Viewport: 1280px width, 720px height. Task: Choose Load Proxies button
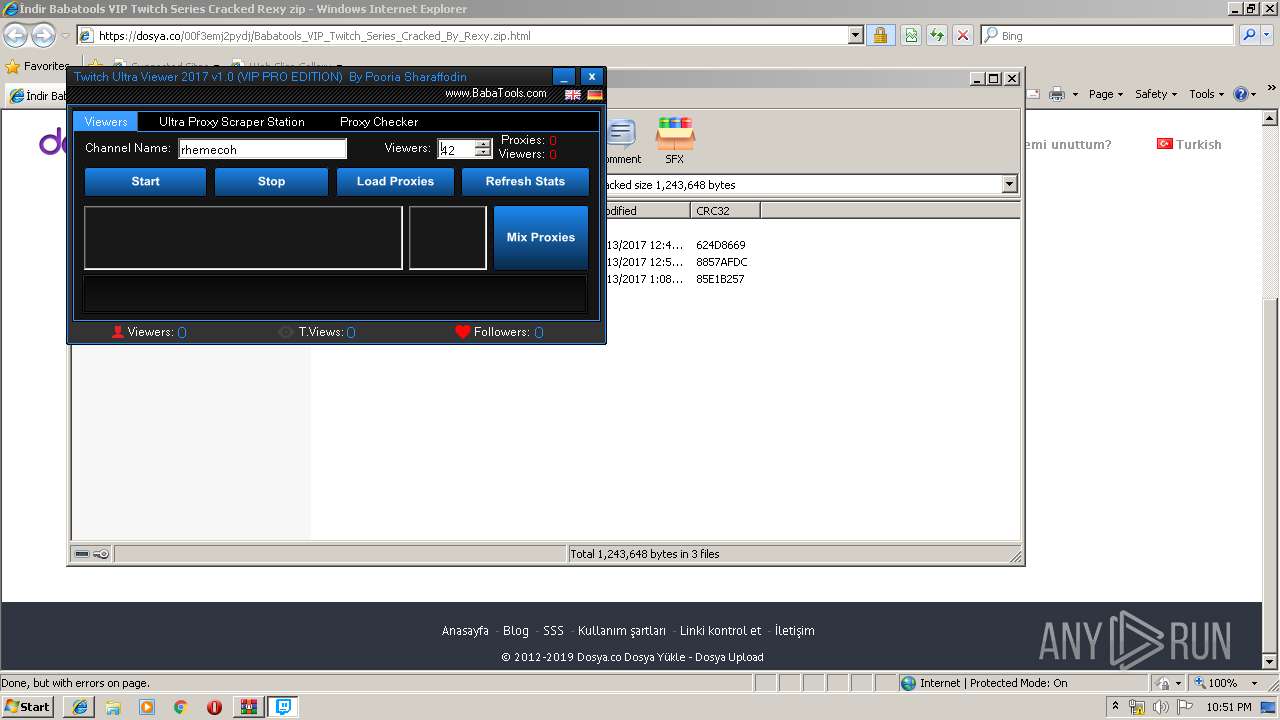pos(395,181)
